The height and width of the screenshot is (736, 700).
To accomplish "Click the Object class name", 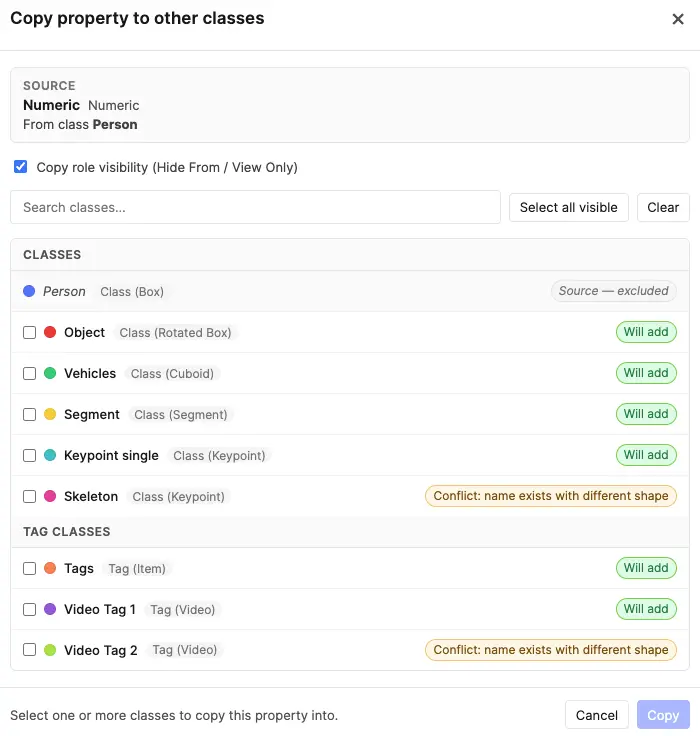I will [85, 332].
